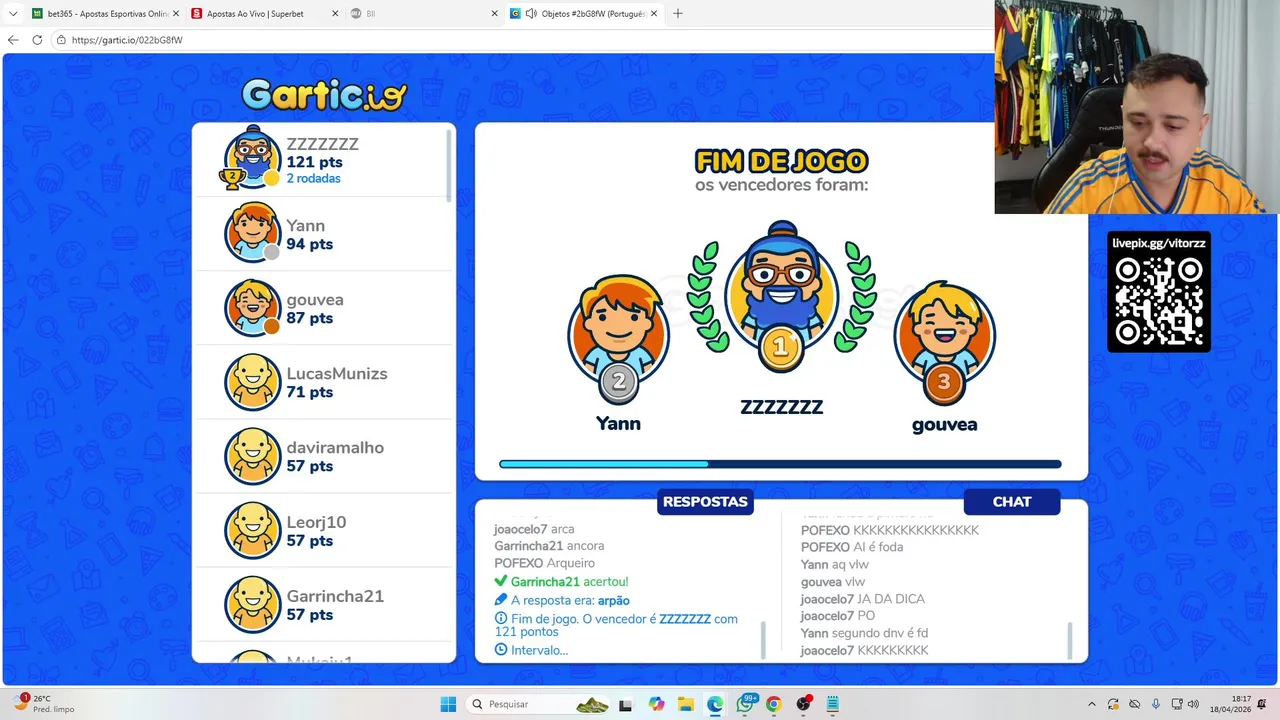
Task: Click the Pesquisar taskbar search box
Action: (538, 704)
